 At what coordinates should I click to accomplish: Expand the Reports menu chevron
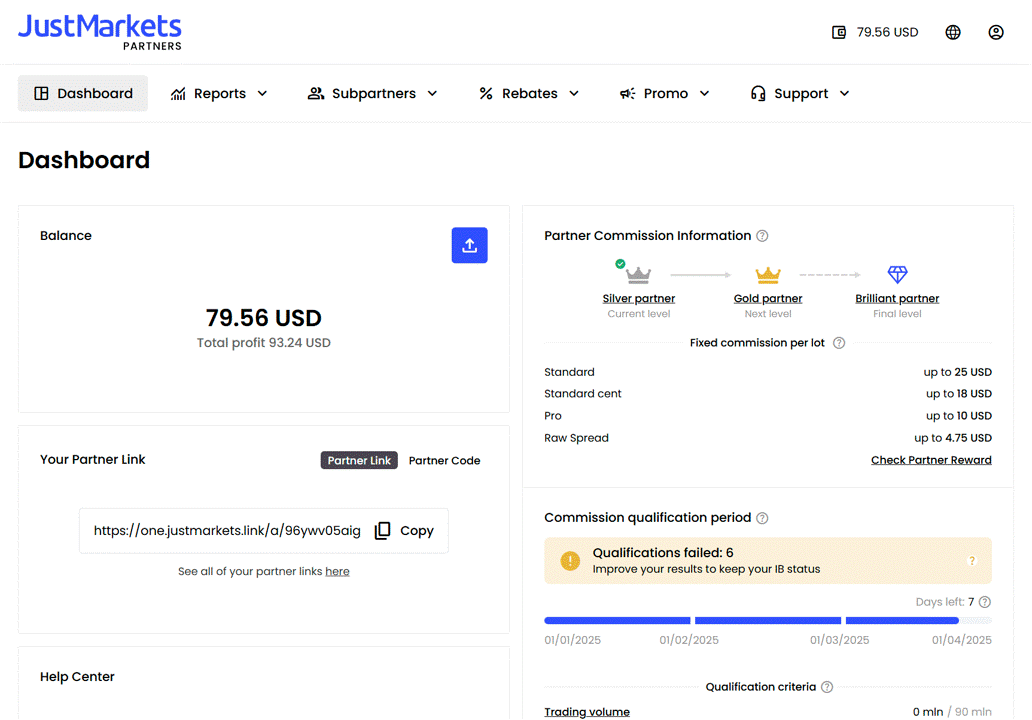click(262, 93)
